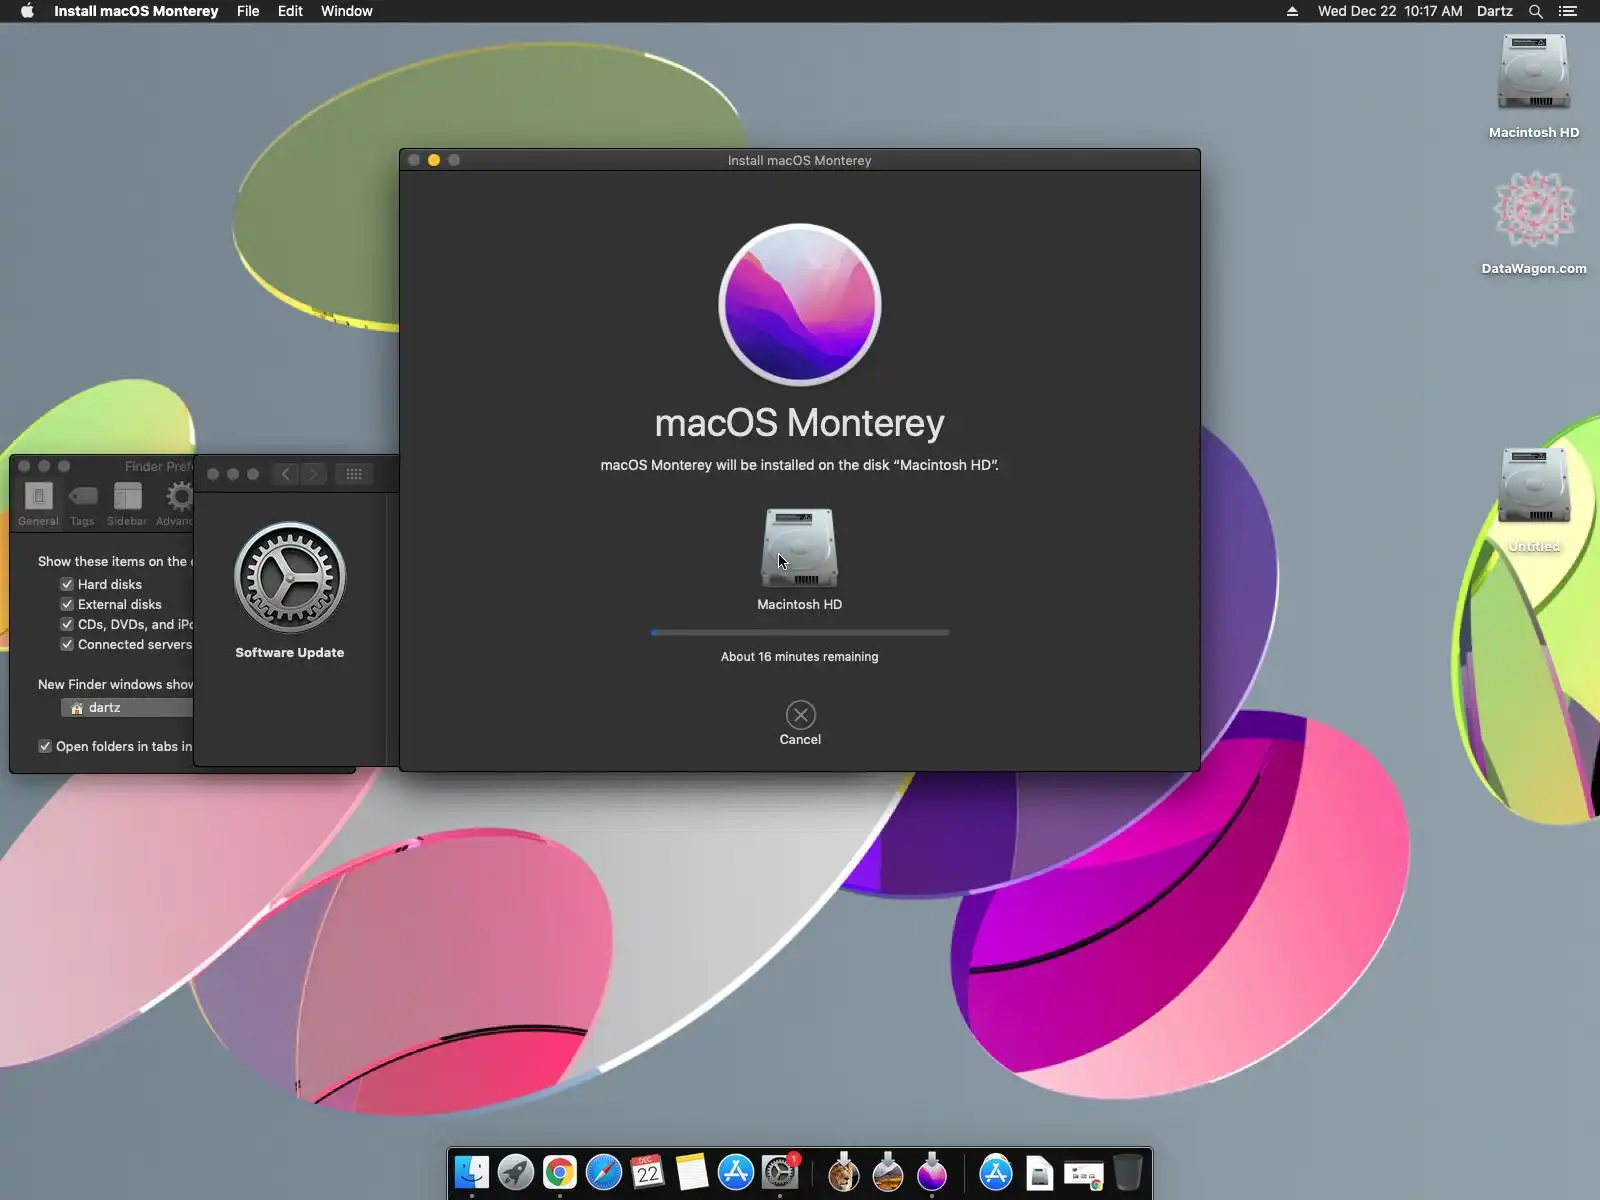Open the Dartz user menu
The width and height of the screenshot is (1600, 1200).
(1495, 11)
